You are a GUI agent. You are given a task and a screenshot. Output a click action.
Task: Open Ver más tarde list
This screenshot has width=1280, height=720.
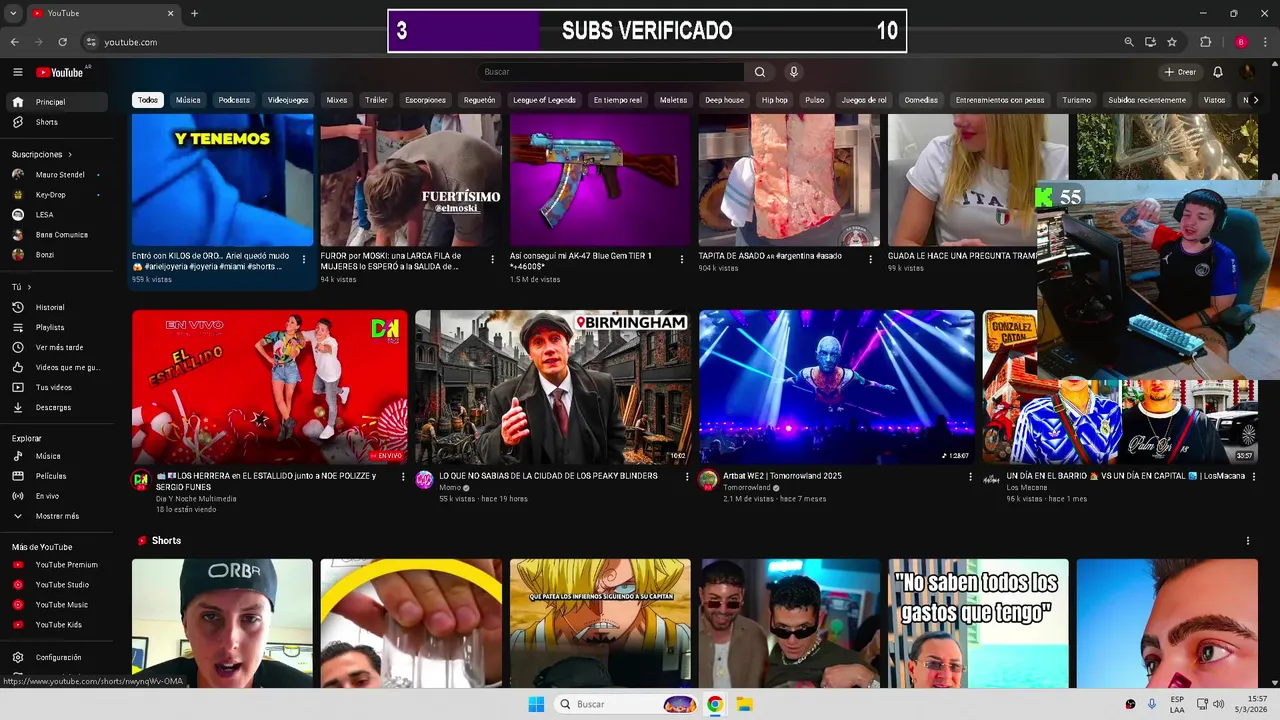click(55, 347)
